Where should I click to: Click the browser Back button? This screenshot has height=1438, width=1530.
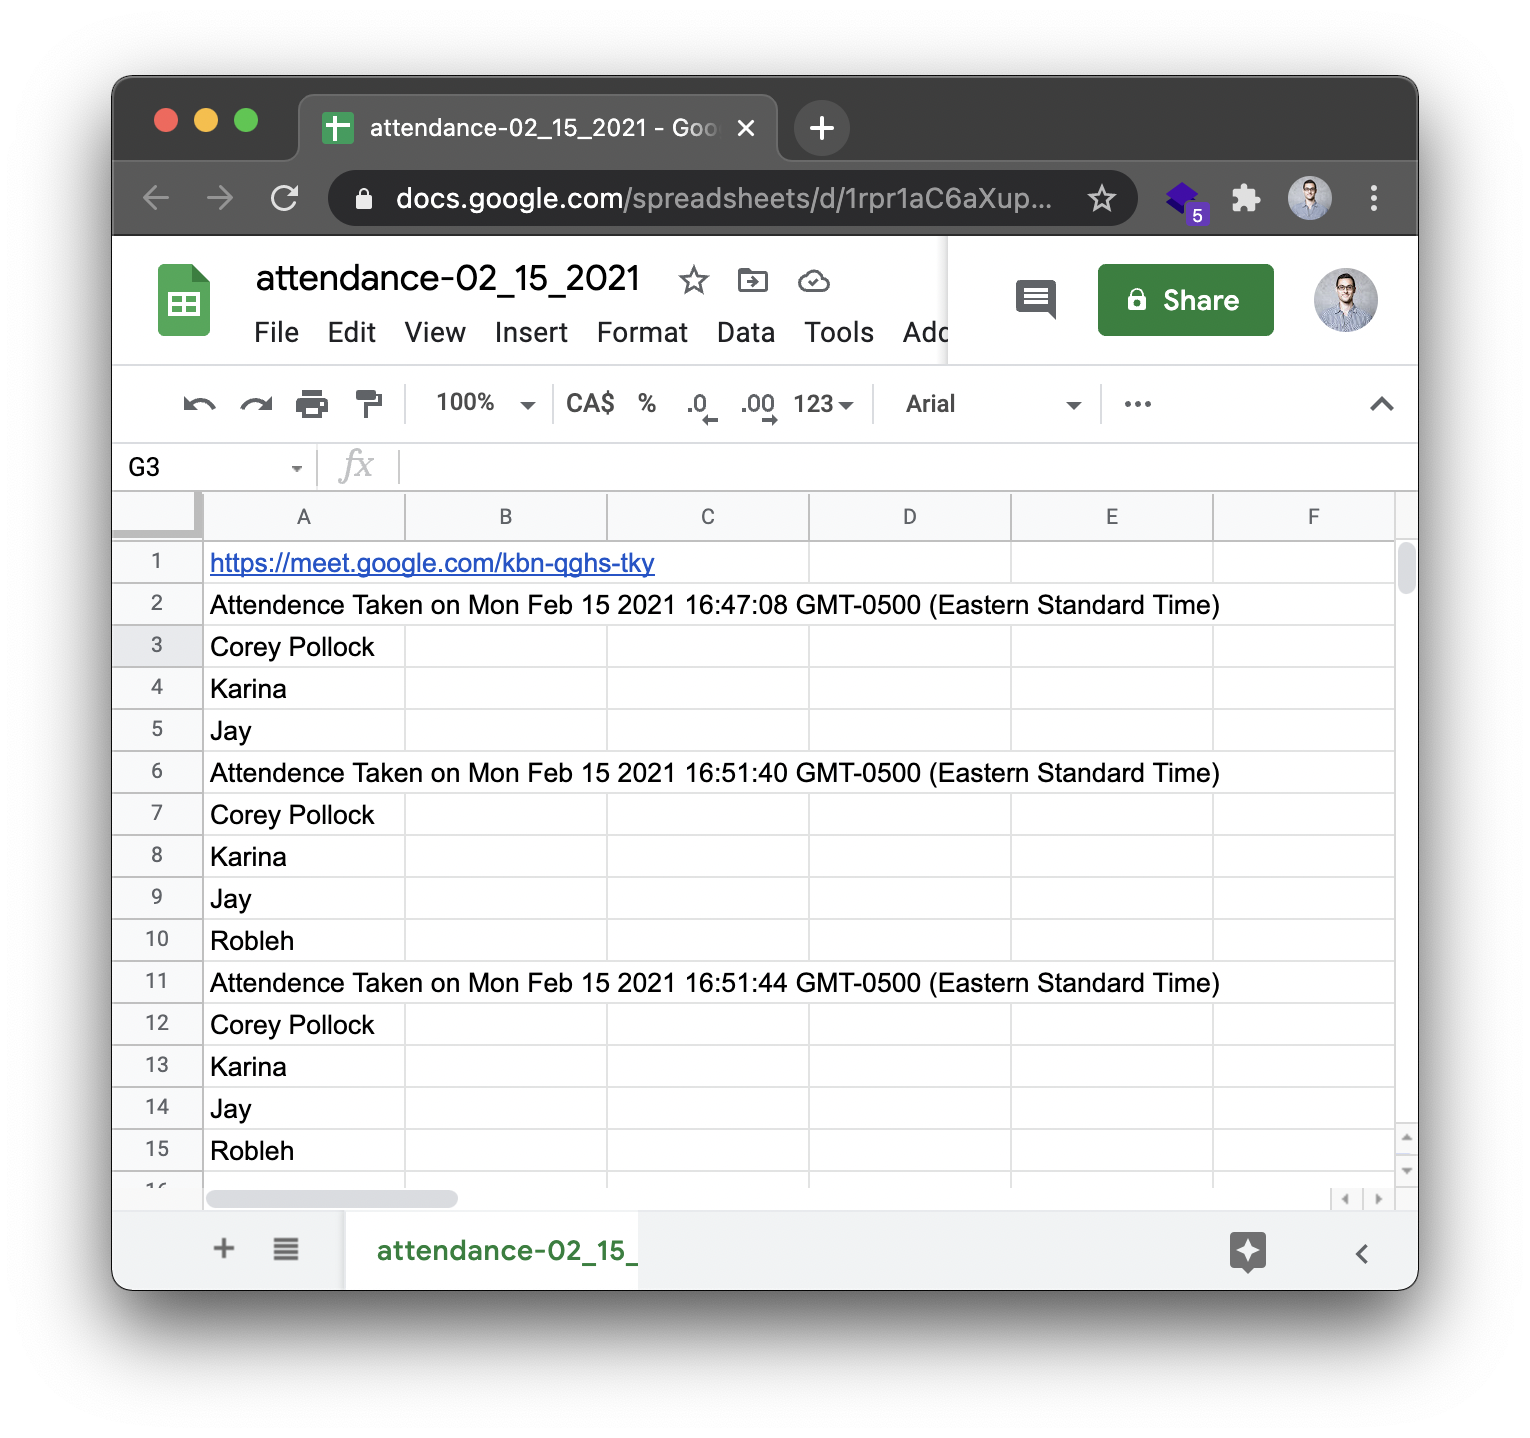156,198
